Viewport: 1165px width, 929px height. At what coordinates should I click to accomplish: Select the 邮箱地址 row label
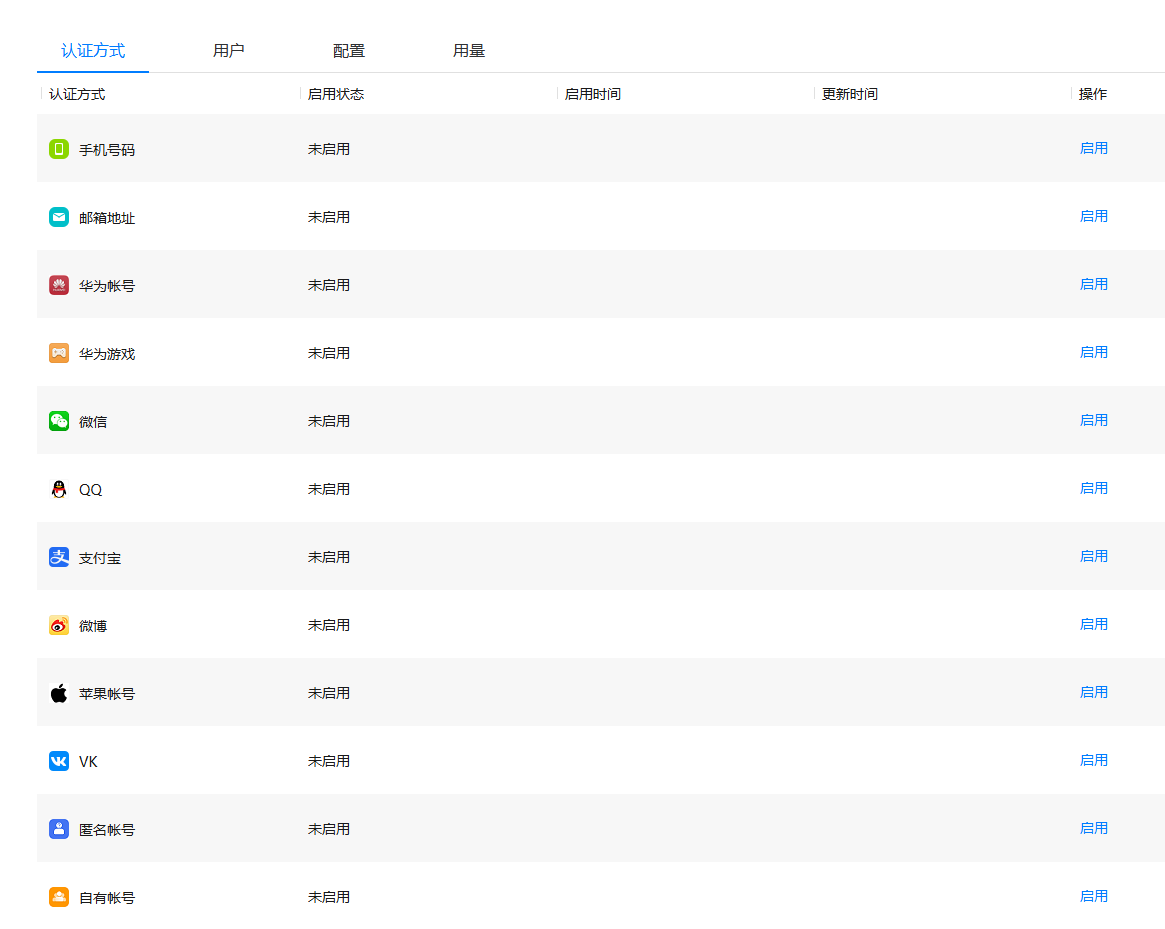click(x=107, y=218)
